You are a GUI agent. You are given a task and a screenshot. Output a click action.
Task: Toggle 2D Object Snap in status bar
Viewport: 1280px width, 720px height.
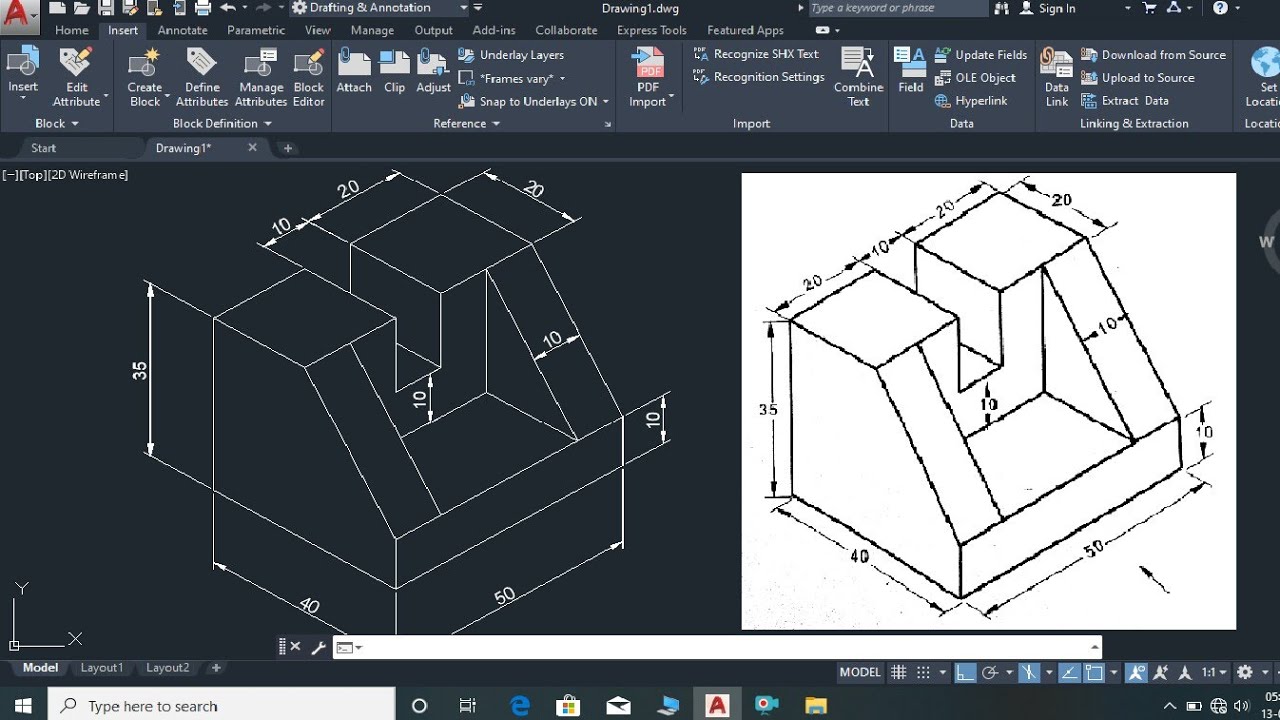pyautogui.click(x=1094, y=672)
